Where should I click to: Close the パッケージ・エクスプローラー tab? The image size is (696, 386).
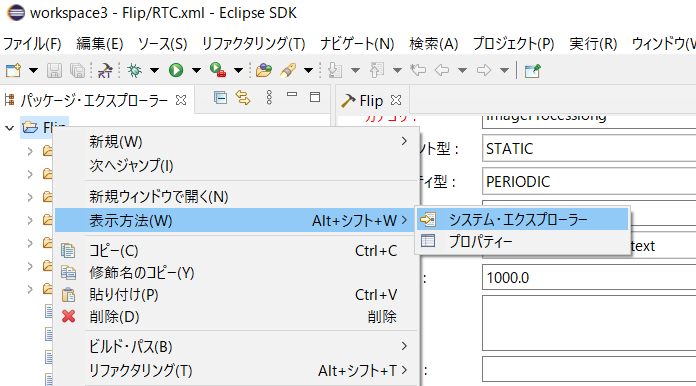[x=181, y=100]
